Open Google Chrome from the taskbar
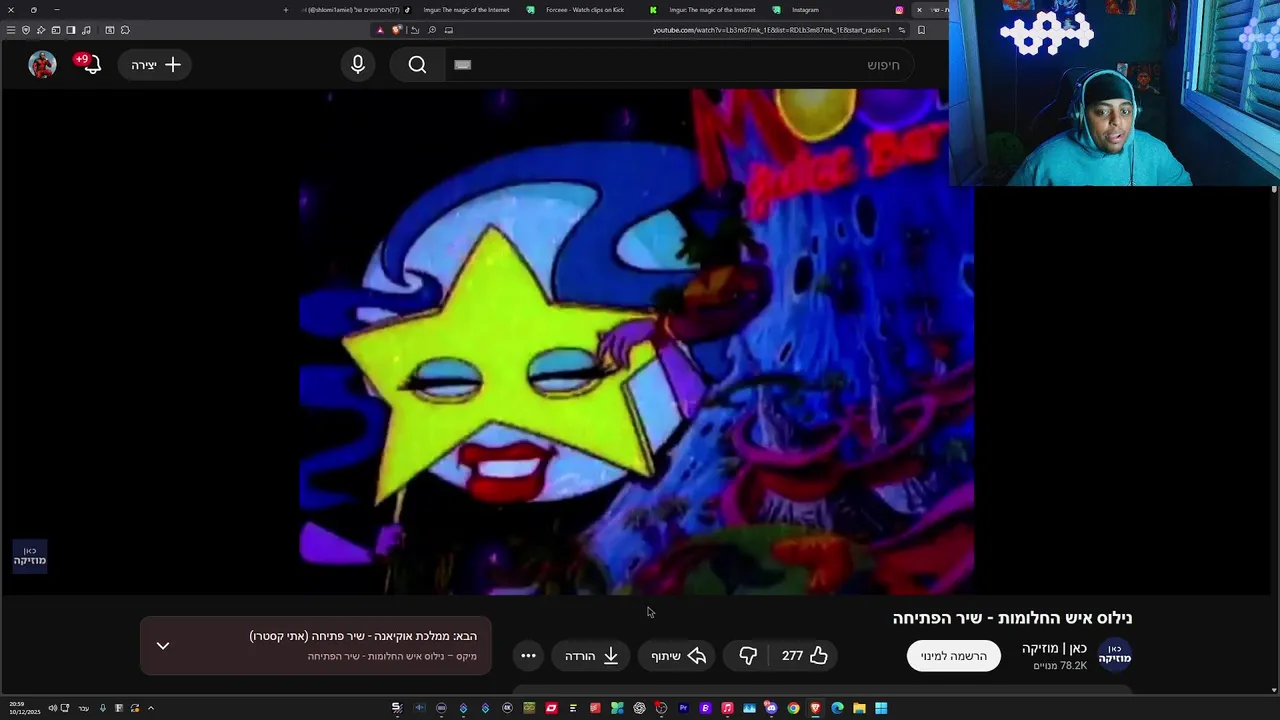 click(x=793, y=708)
